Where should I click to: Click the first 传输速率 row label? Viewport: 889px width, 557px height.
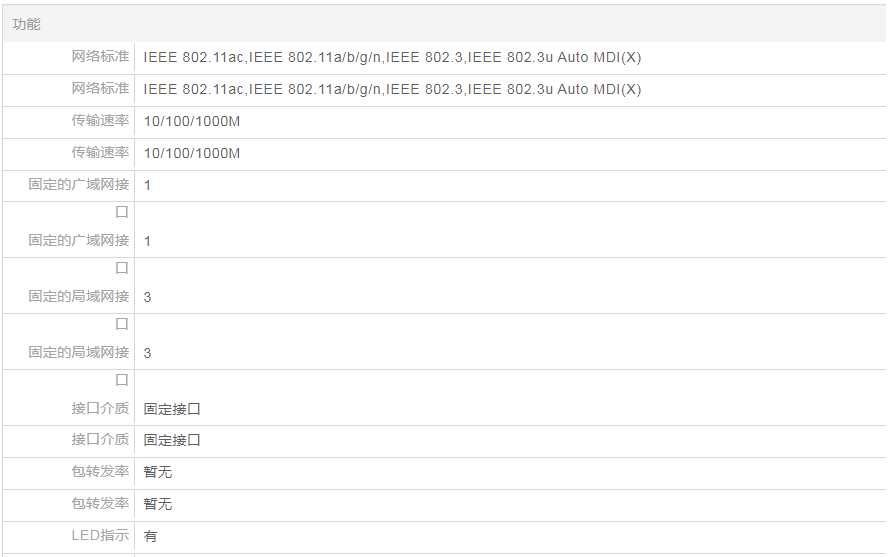coord(100,121)
